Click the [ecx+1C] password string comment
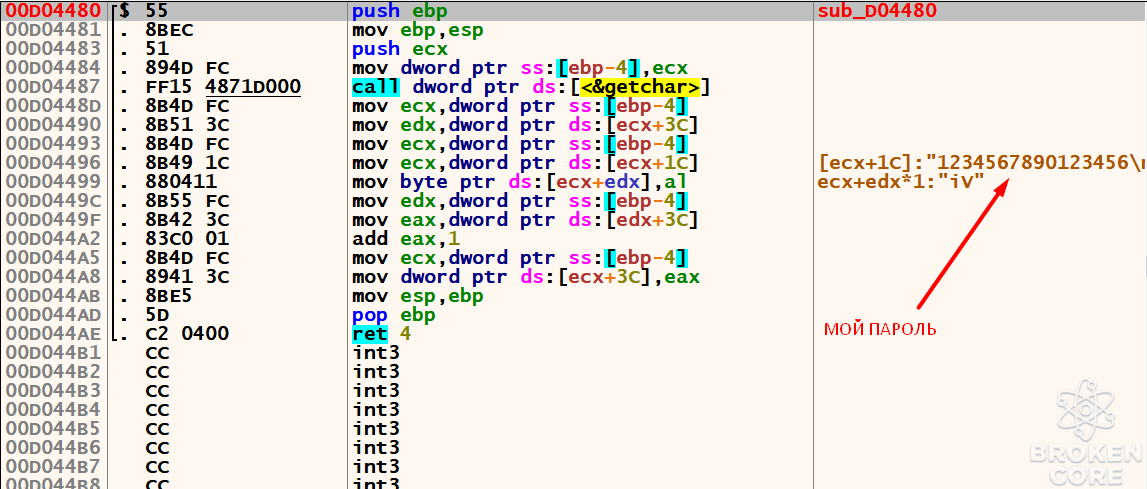1147x489 pixels. pos(982,164)
